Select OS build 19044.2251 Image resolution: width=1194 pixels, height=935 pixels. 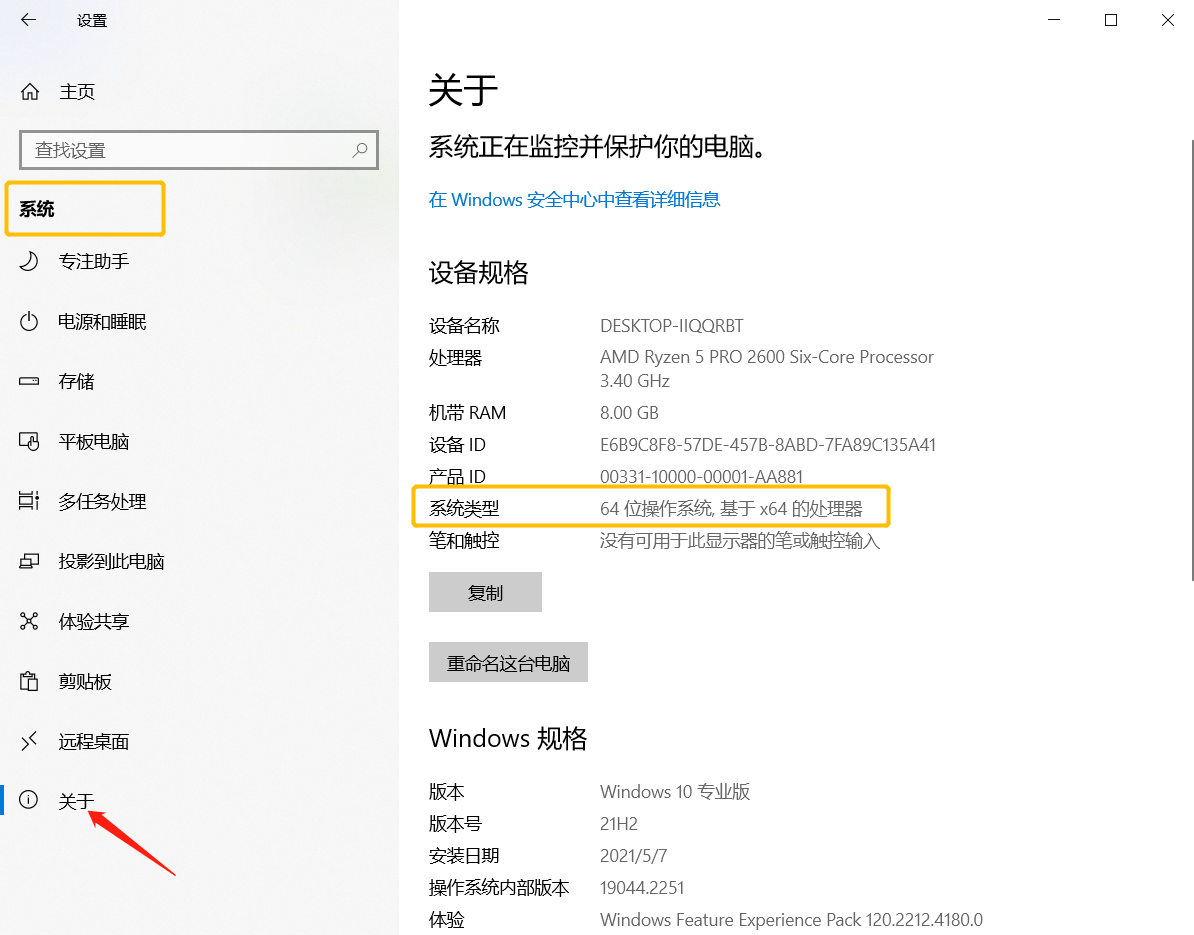[x=642, y=888]
